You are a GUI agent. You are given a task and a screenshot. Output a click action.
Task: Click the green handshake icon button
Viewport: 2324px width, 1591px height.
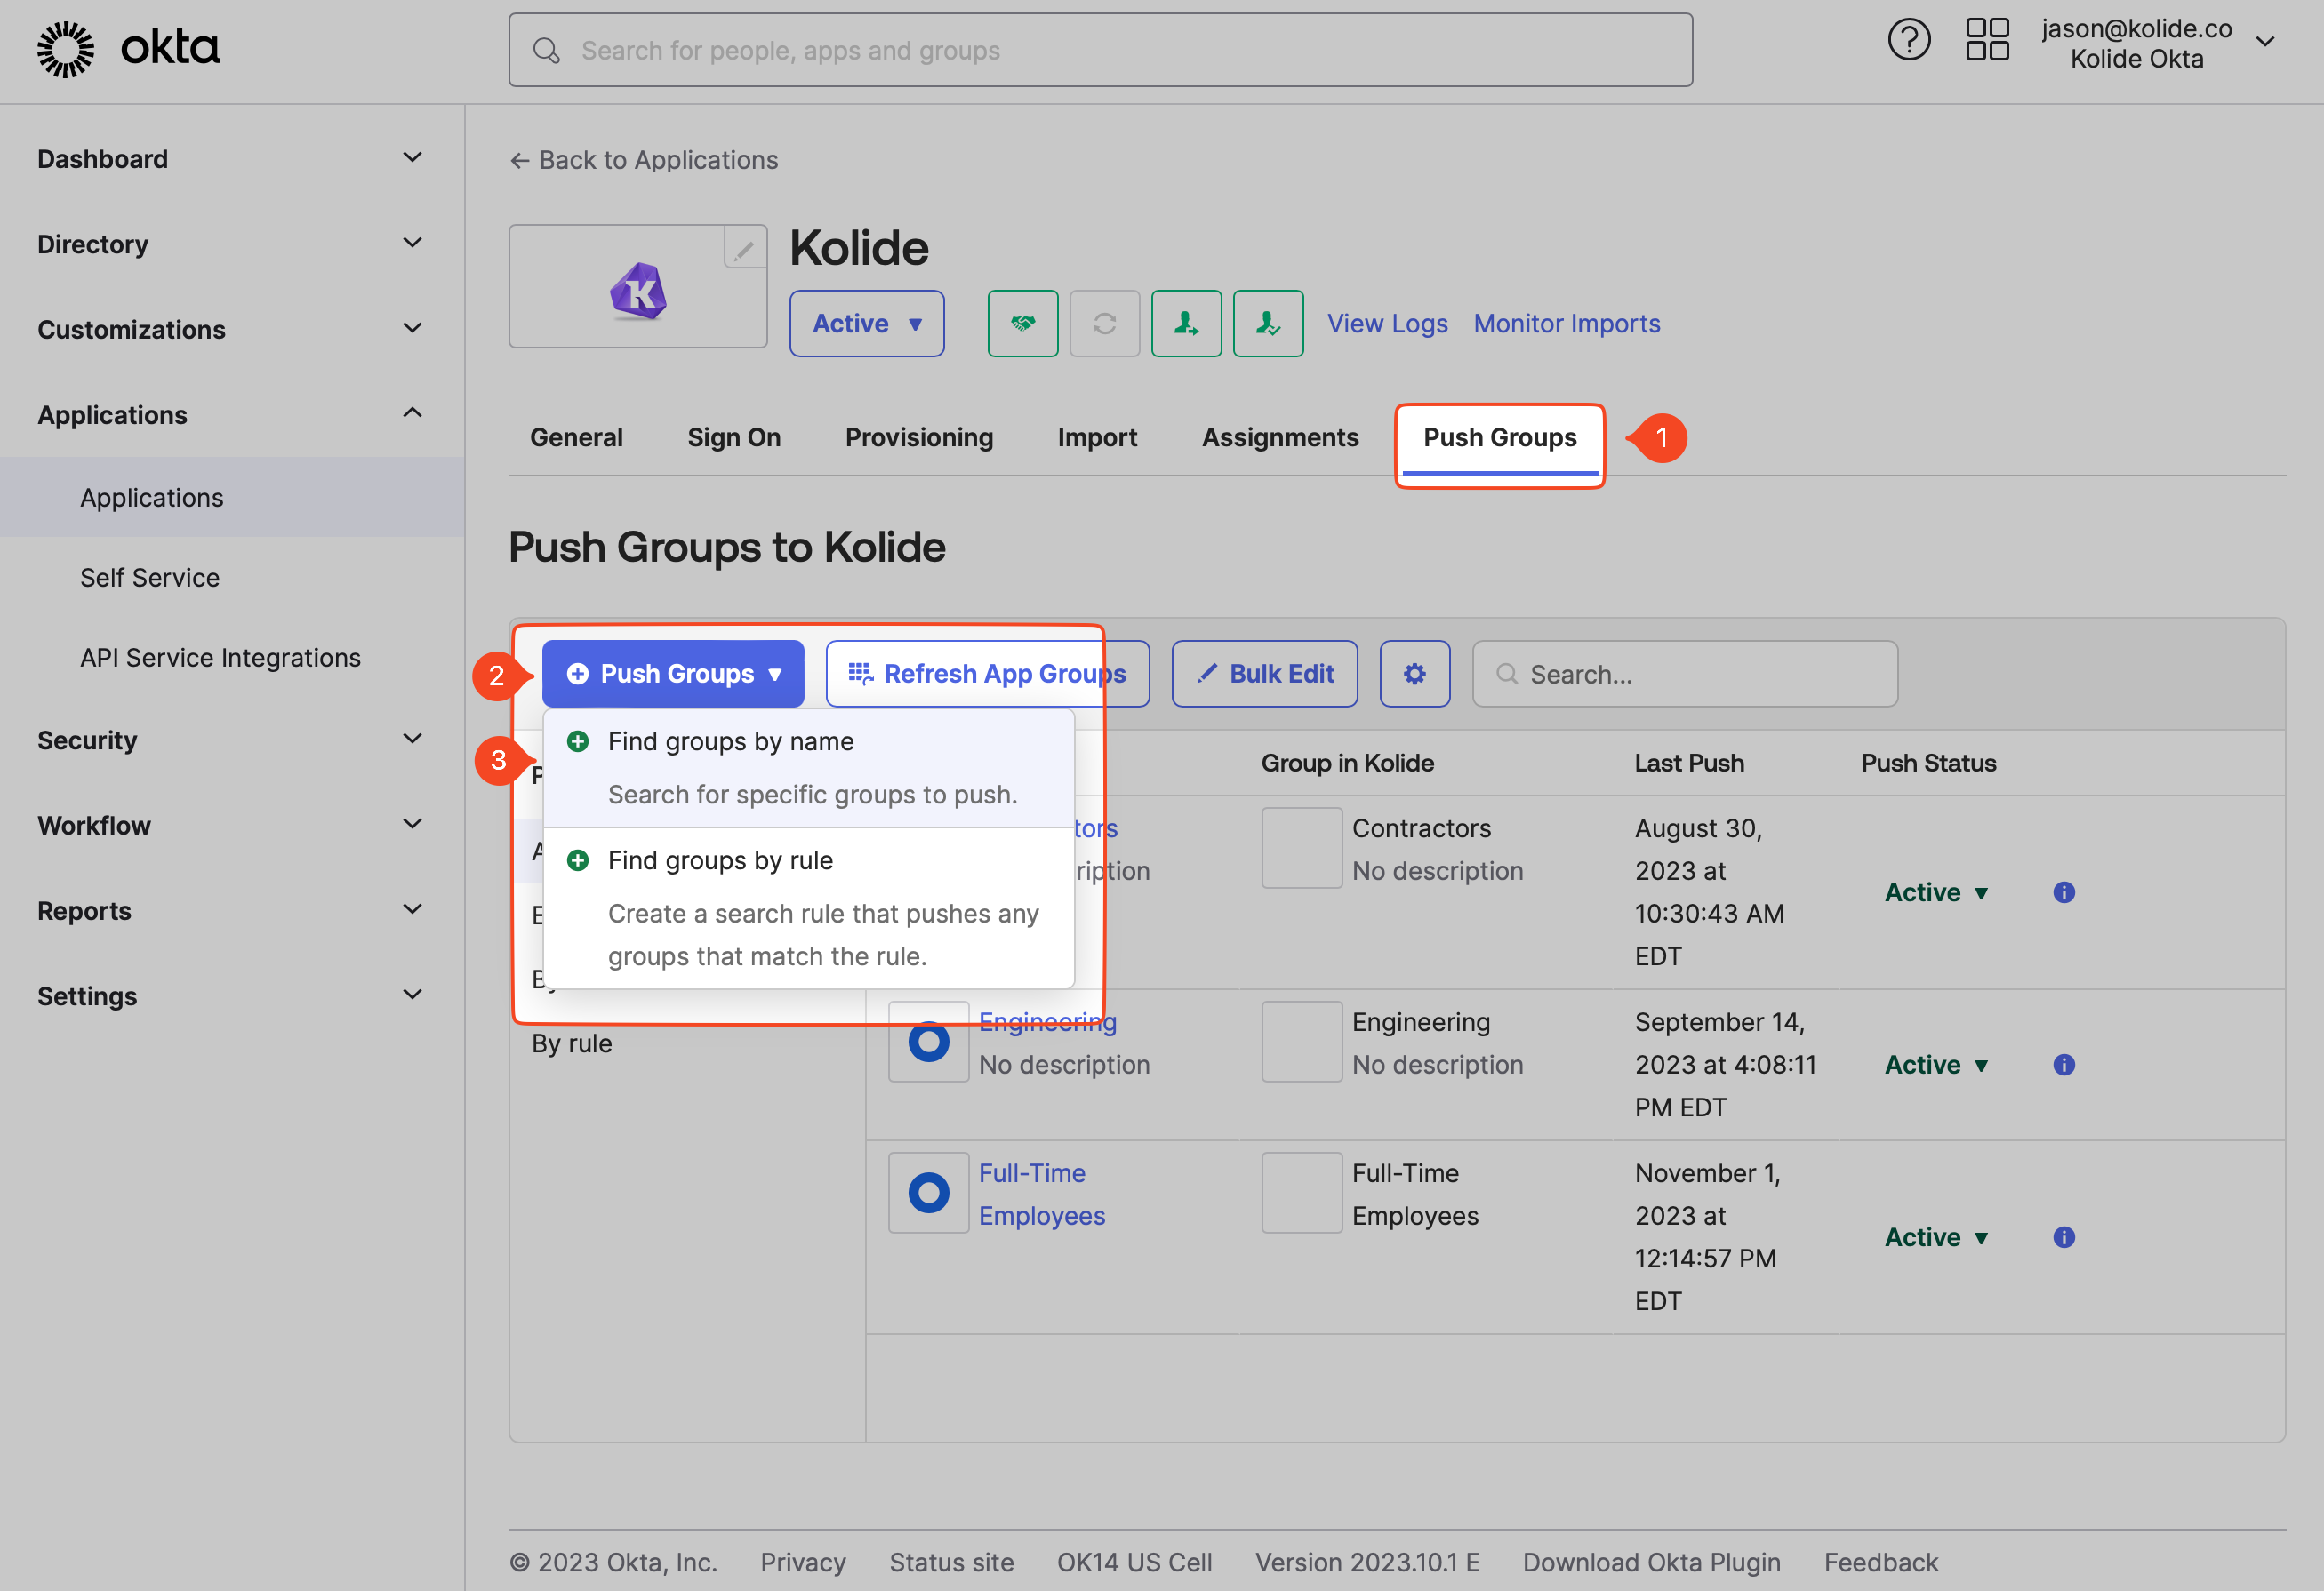tap(1022, 324)
